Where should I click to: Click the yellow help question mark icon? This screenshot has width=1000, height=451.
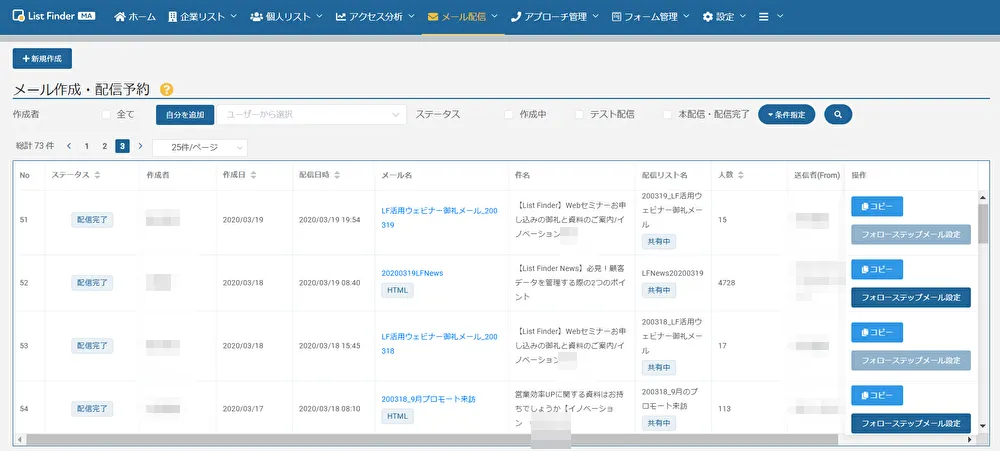click(x=167, y=90)
